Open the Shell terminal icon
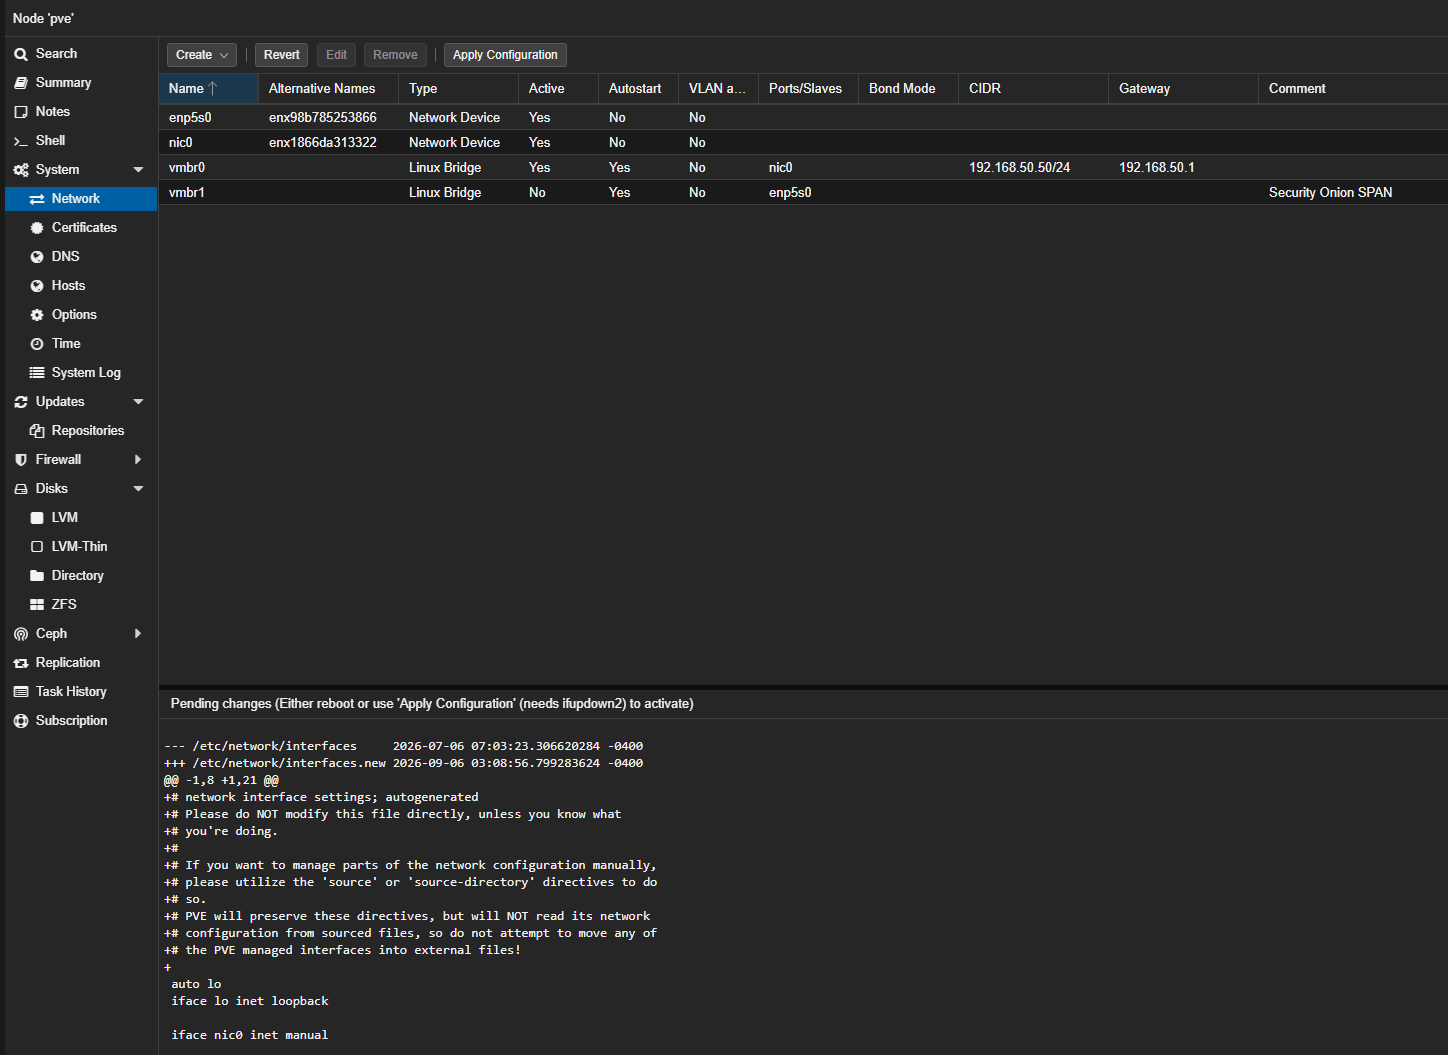The width and height of the screenshot is (1448, 1055). [x=21, y=141]
